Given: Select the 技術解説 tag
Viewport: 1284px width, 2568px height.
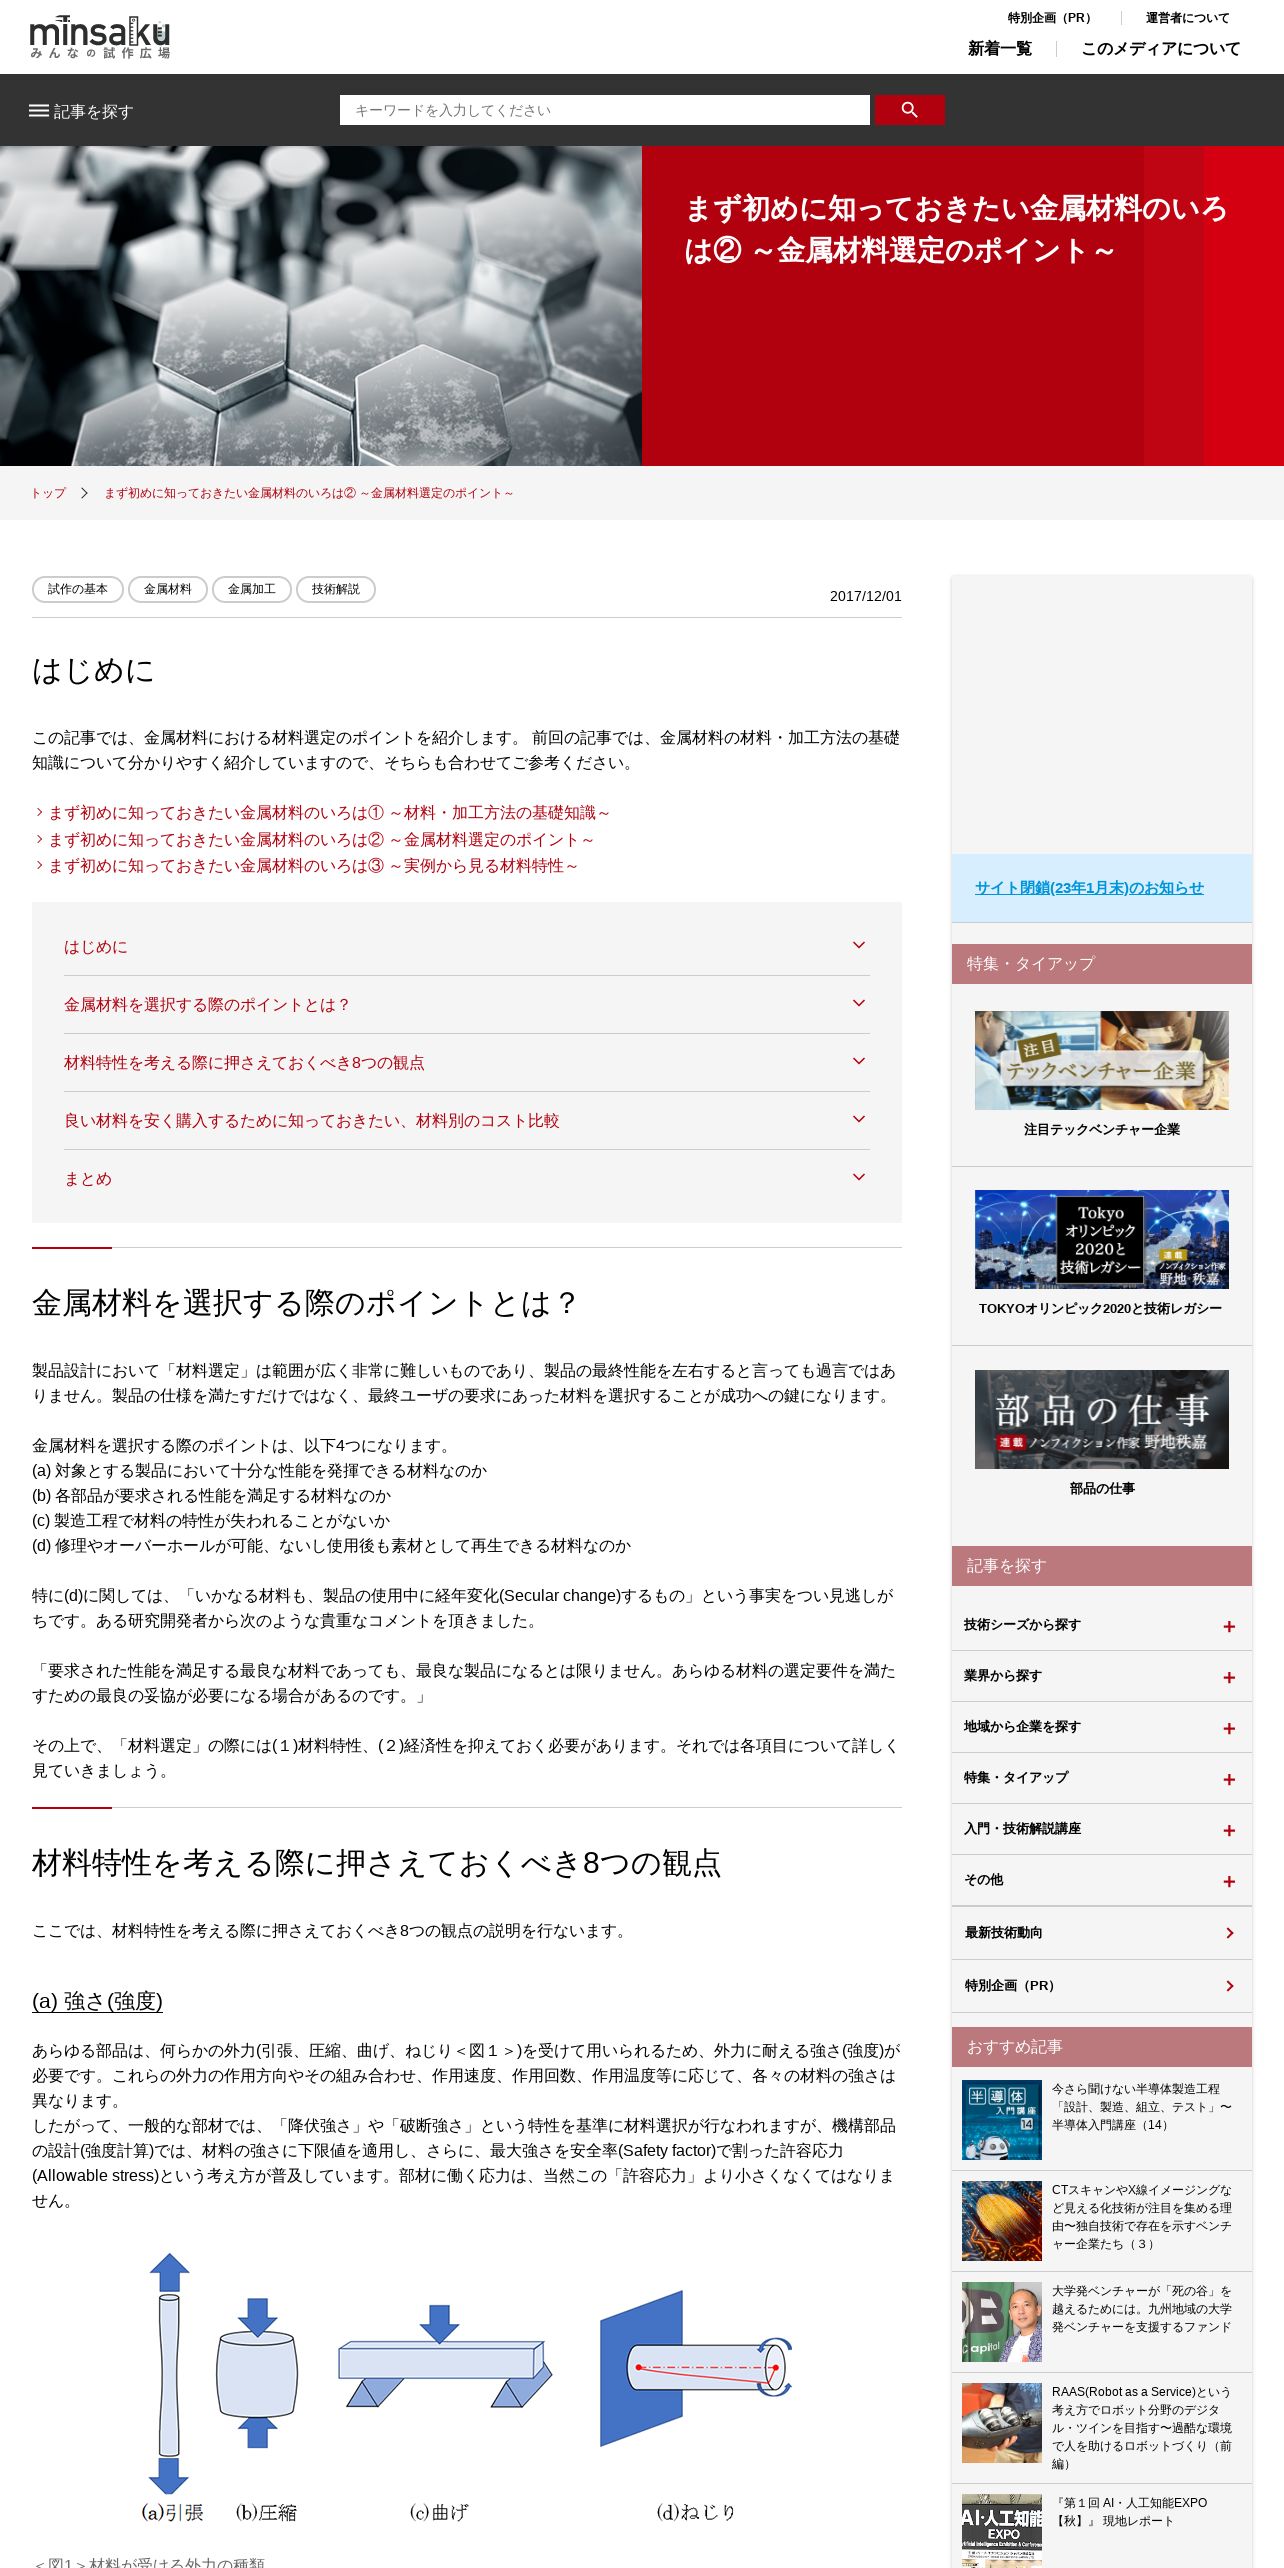Looking at the screenshot, I should coord(336,589).
